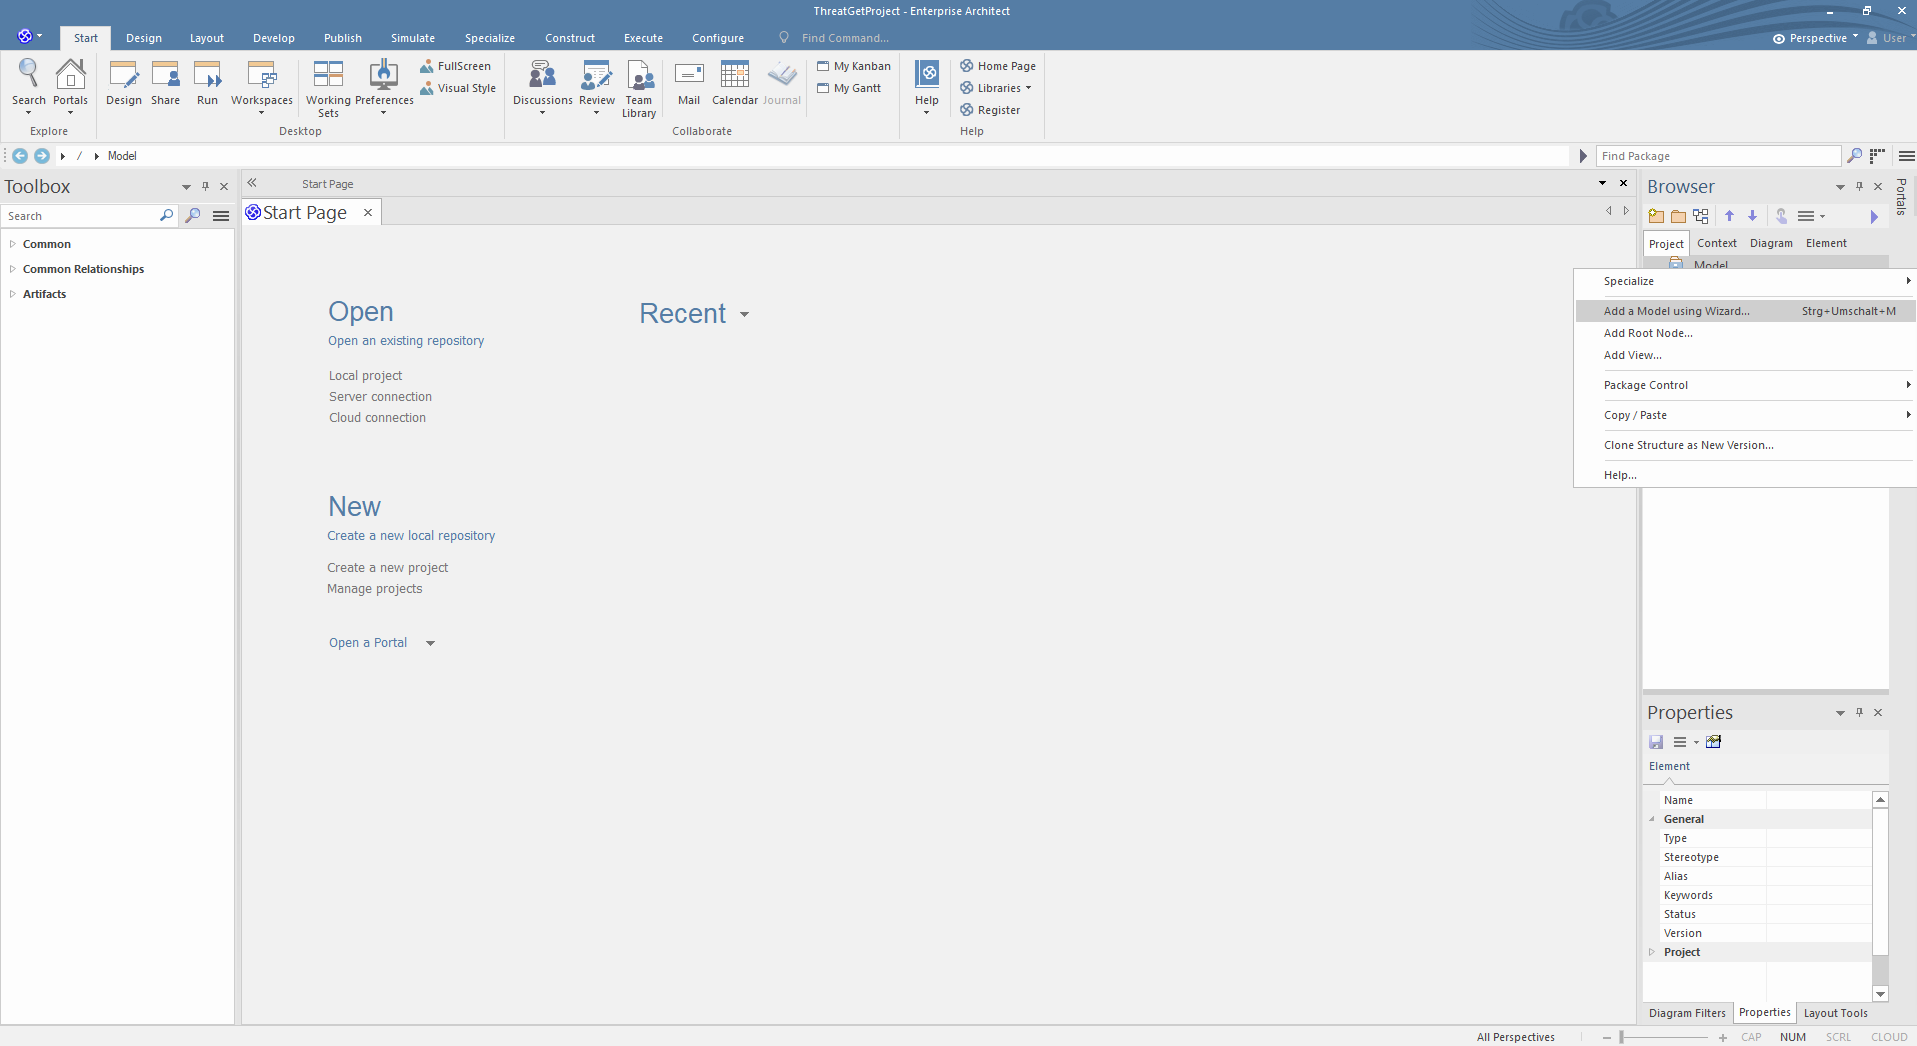Click the Working Sets icon
The image size is (1917, 1046).
[328, 75]
